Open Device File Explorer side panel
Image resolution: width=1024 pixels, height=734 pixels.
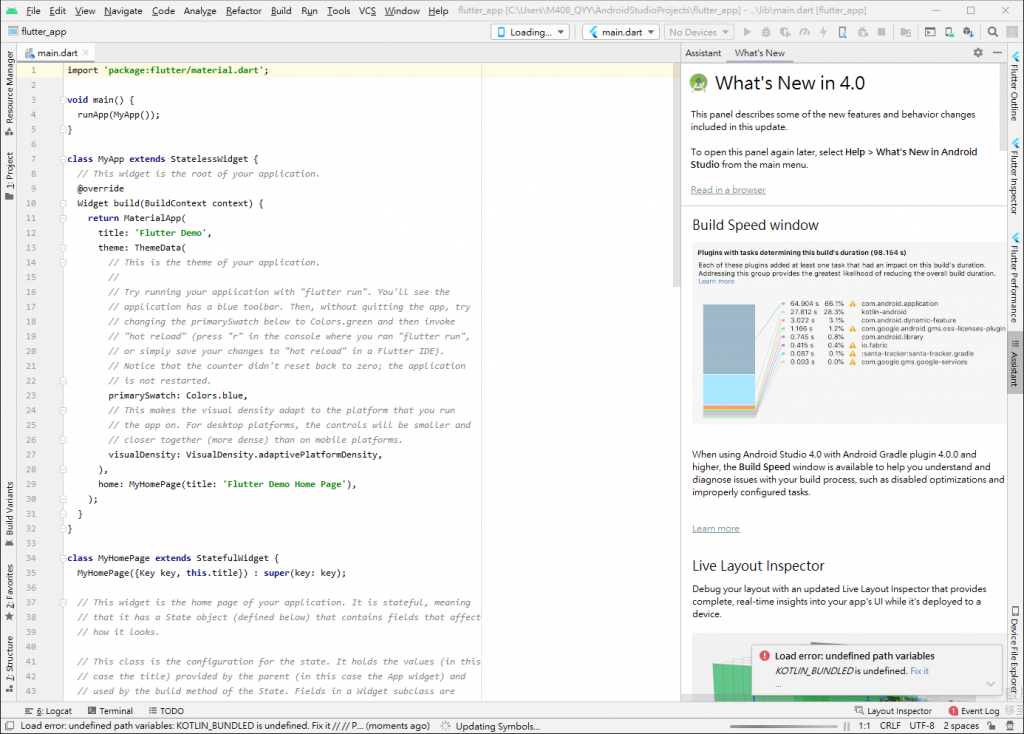[x=1015, y=650]
